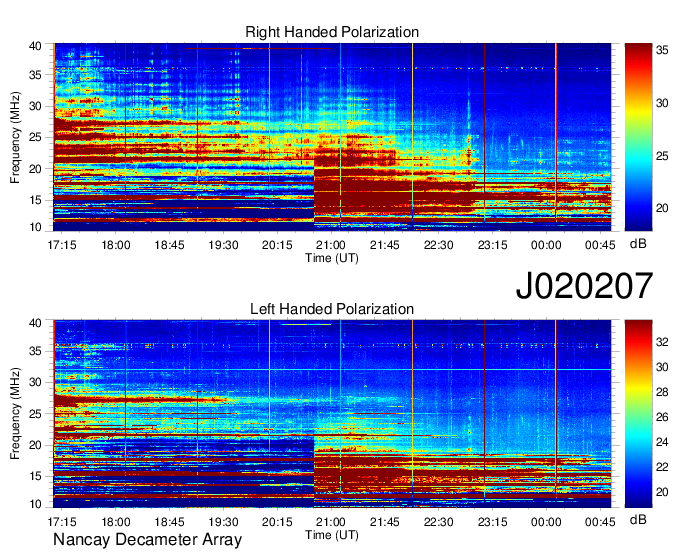680x552 pixels.
Task: Click the 'Left Handed Polarization' plot title
Action: pyautogui.click(x=332, y=309)
